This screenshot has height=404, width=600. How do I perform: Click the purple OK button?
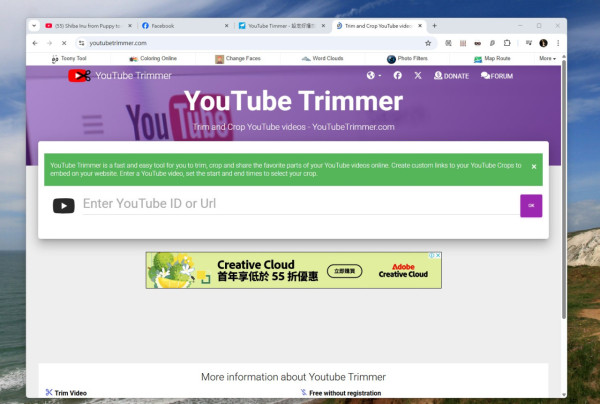pos(531,206)
